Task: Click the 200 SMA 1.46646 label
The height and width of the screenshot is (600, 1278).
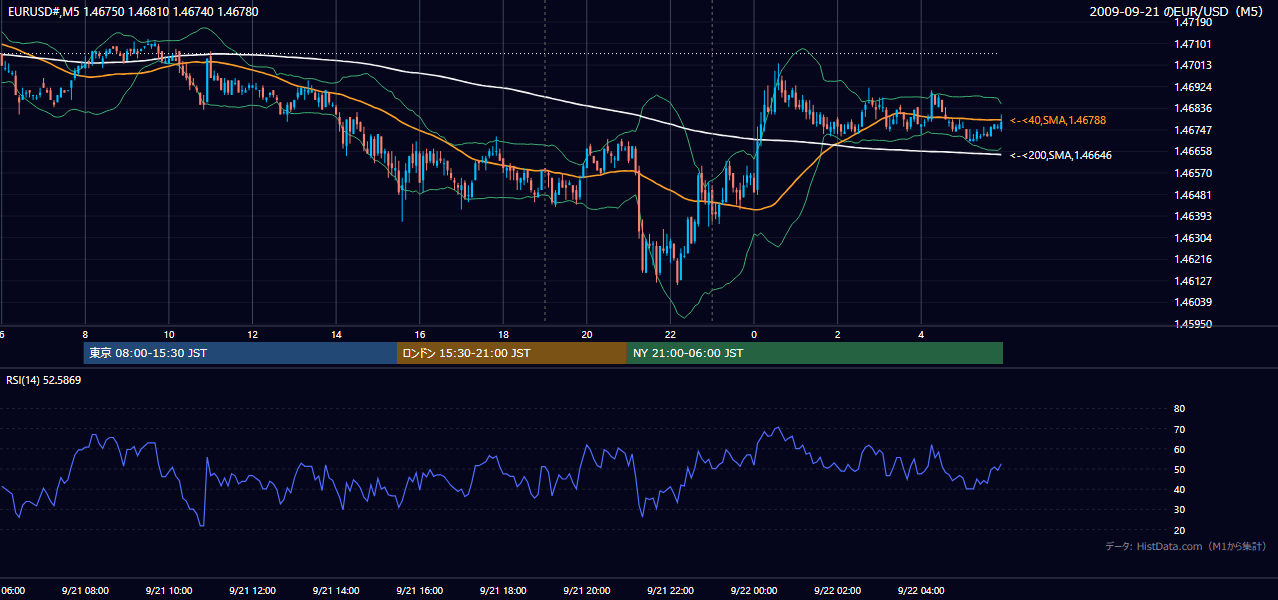Action: pyautogui.click(x=1061, y=155)
